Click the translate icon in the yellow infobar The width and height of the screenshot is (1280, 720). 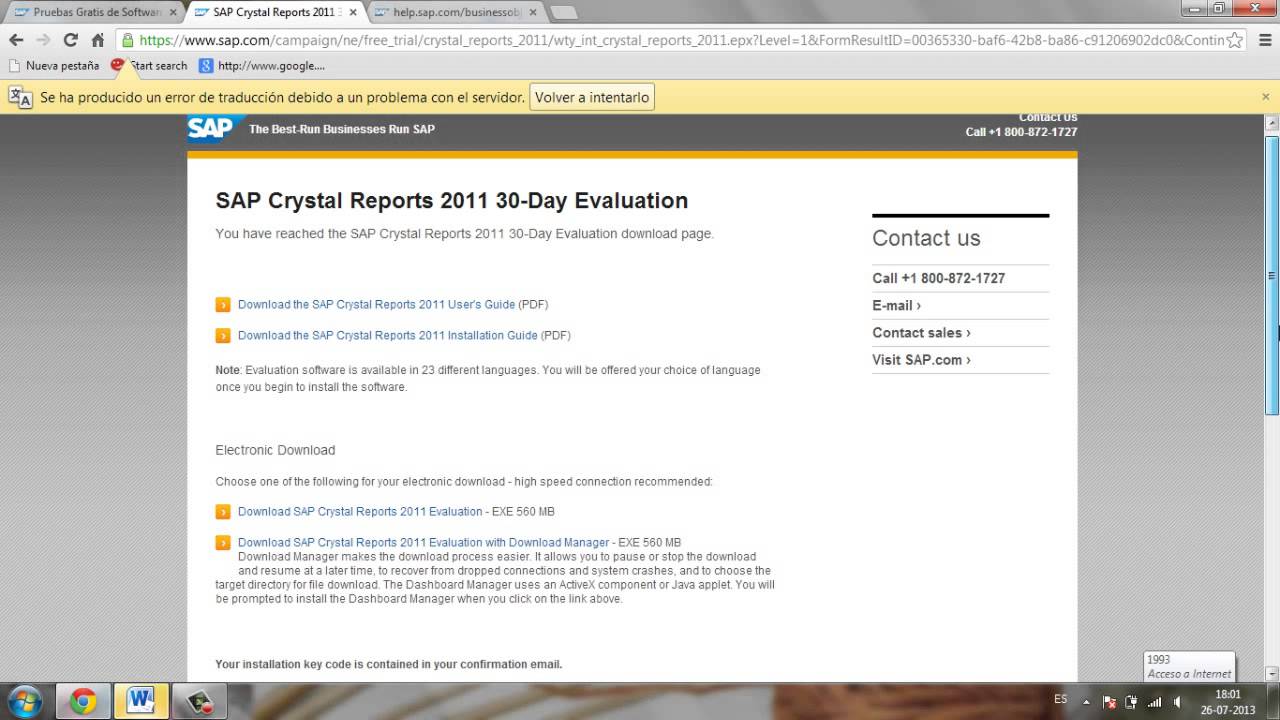point(20,97)
